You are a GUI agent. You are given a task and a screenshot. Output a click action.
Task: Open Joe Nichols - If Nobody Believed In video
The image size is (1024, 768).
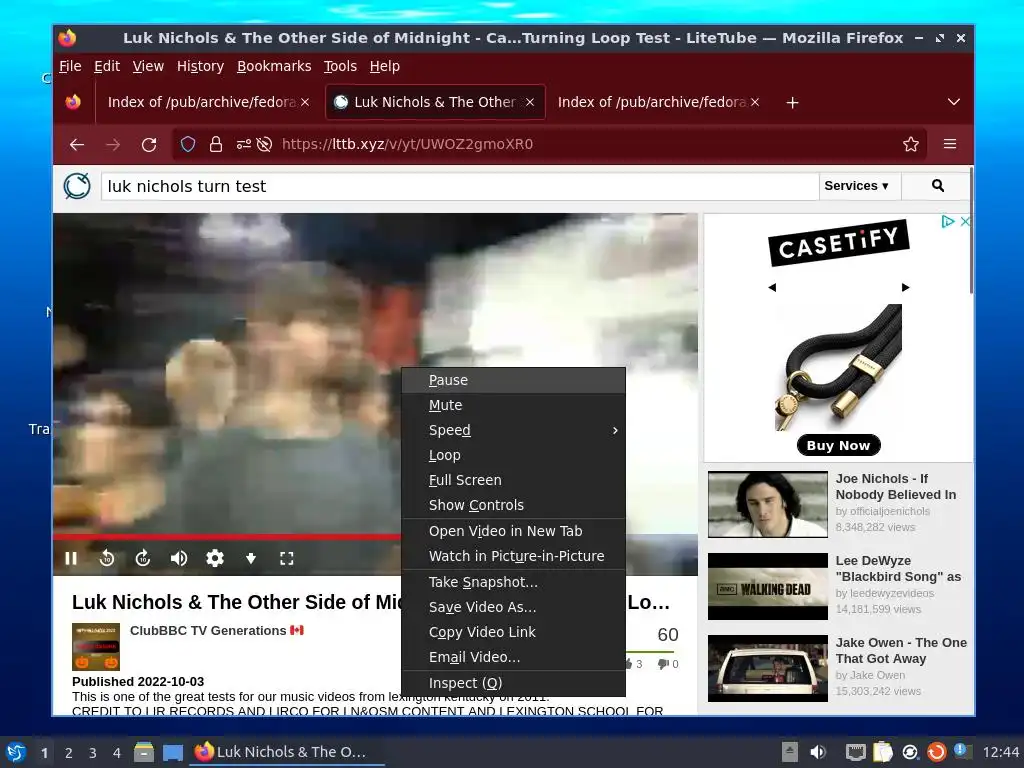click(x=895, y=487)
